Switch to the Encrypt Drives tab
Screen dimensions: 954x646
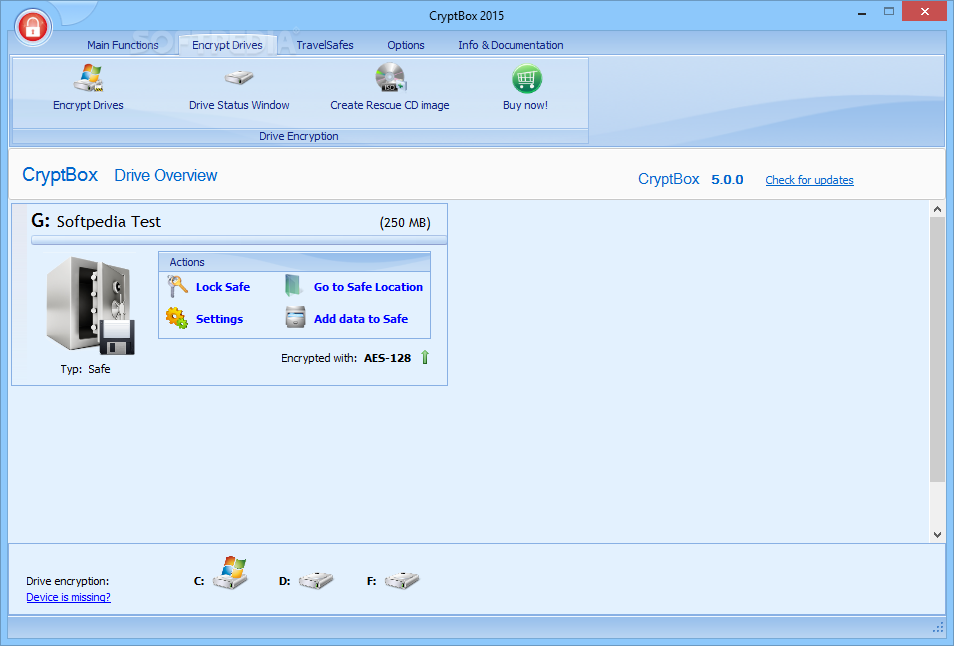(x=228, y=45)
